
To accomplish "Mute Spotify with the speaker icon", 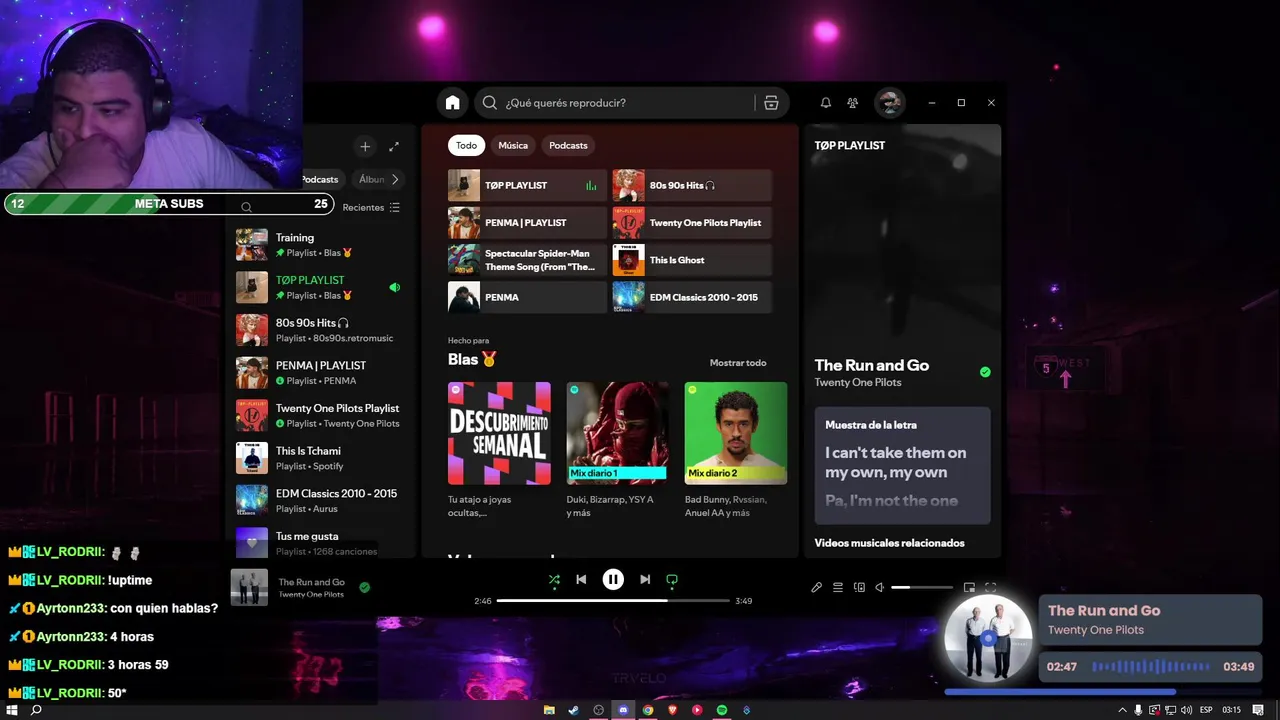I will click(880, 587).
